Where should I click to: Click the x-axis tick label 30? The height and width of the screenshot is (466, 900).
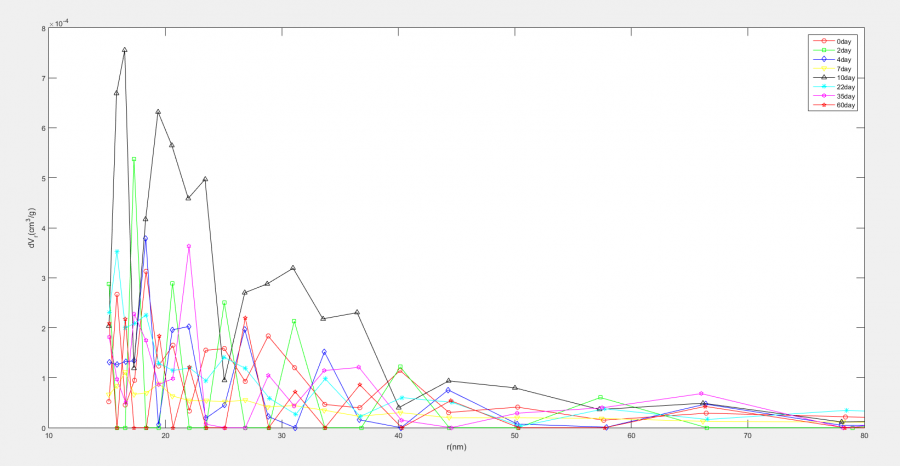coord(282,436)
